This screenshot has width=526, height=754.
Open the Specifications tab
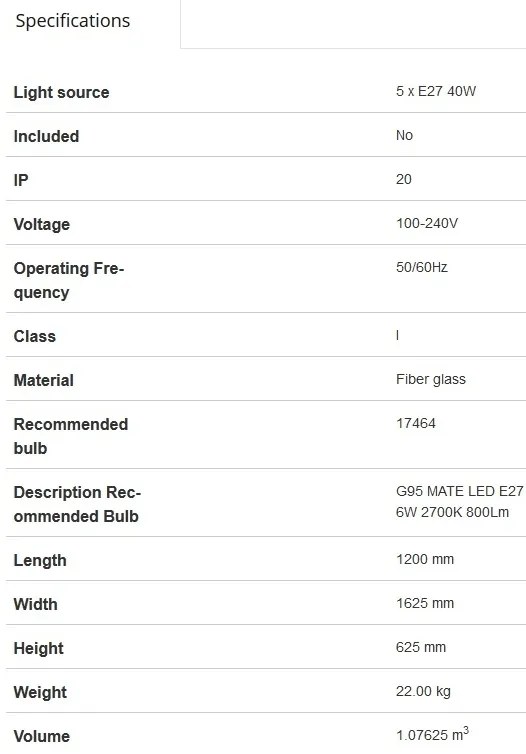click(73, 21)
